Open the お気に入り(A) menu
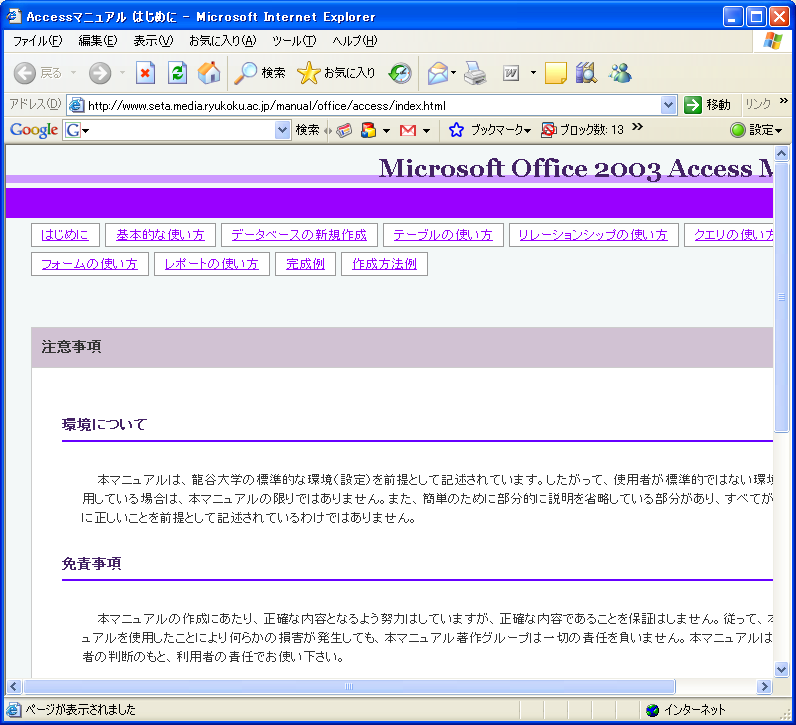 [222, 41]
